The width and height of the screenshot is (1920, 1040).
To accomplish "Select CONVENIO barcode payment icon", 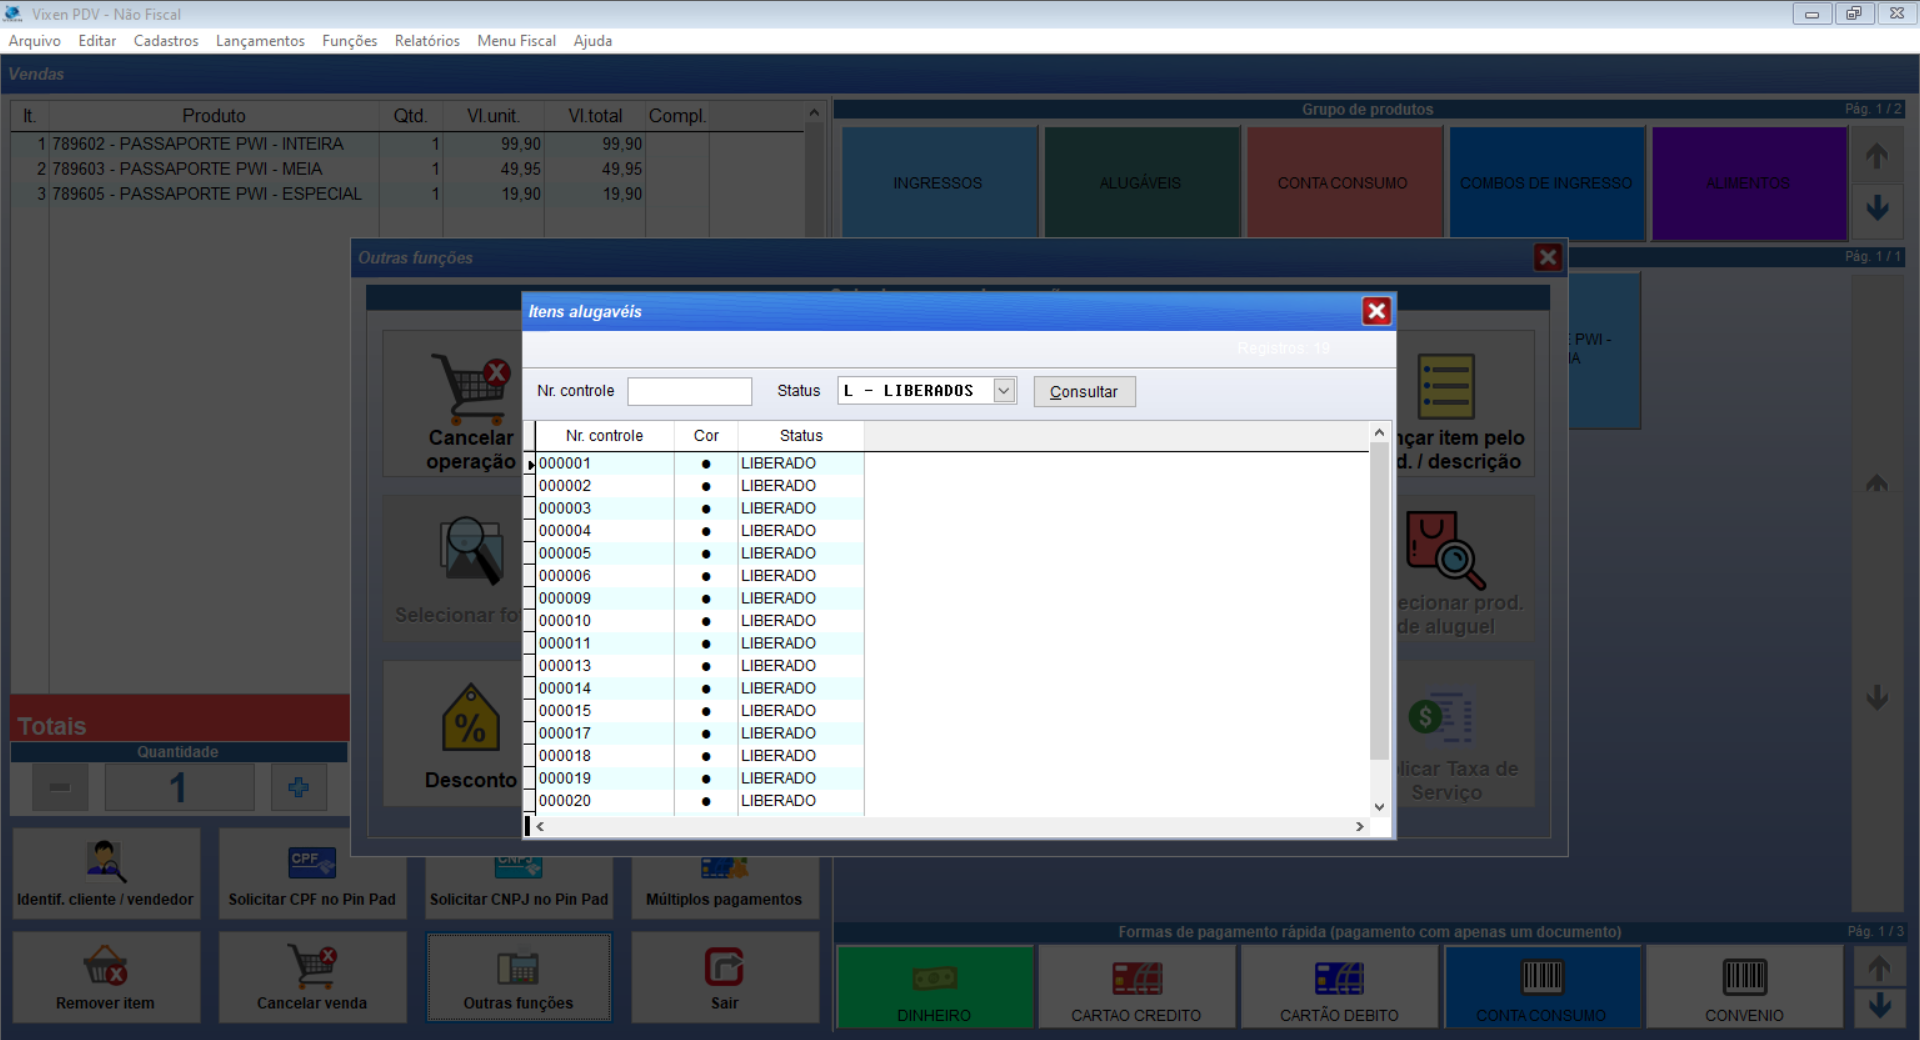I will pyautogui.click(x=1744, y=977).
